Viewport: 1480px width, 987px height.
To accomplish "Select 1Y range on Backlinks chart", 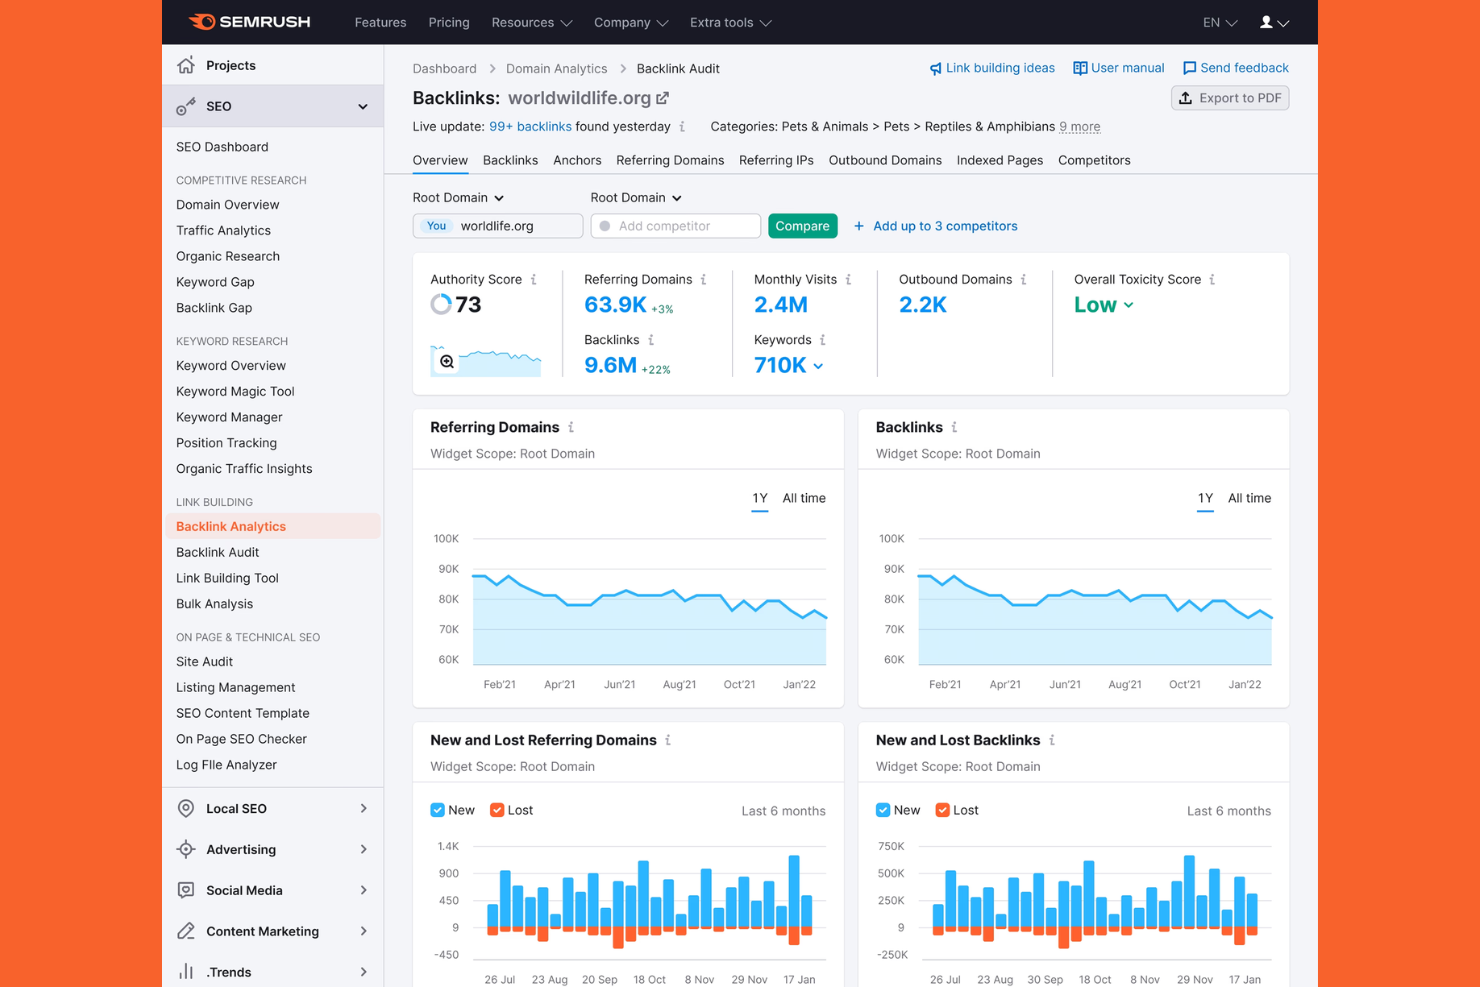I will point(1205,498).
